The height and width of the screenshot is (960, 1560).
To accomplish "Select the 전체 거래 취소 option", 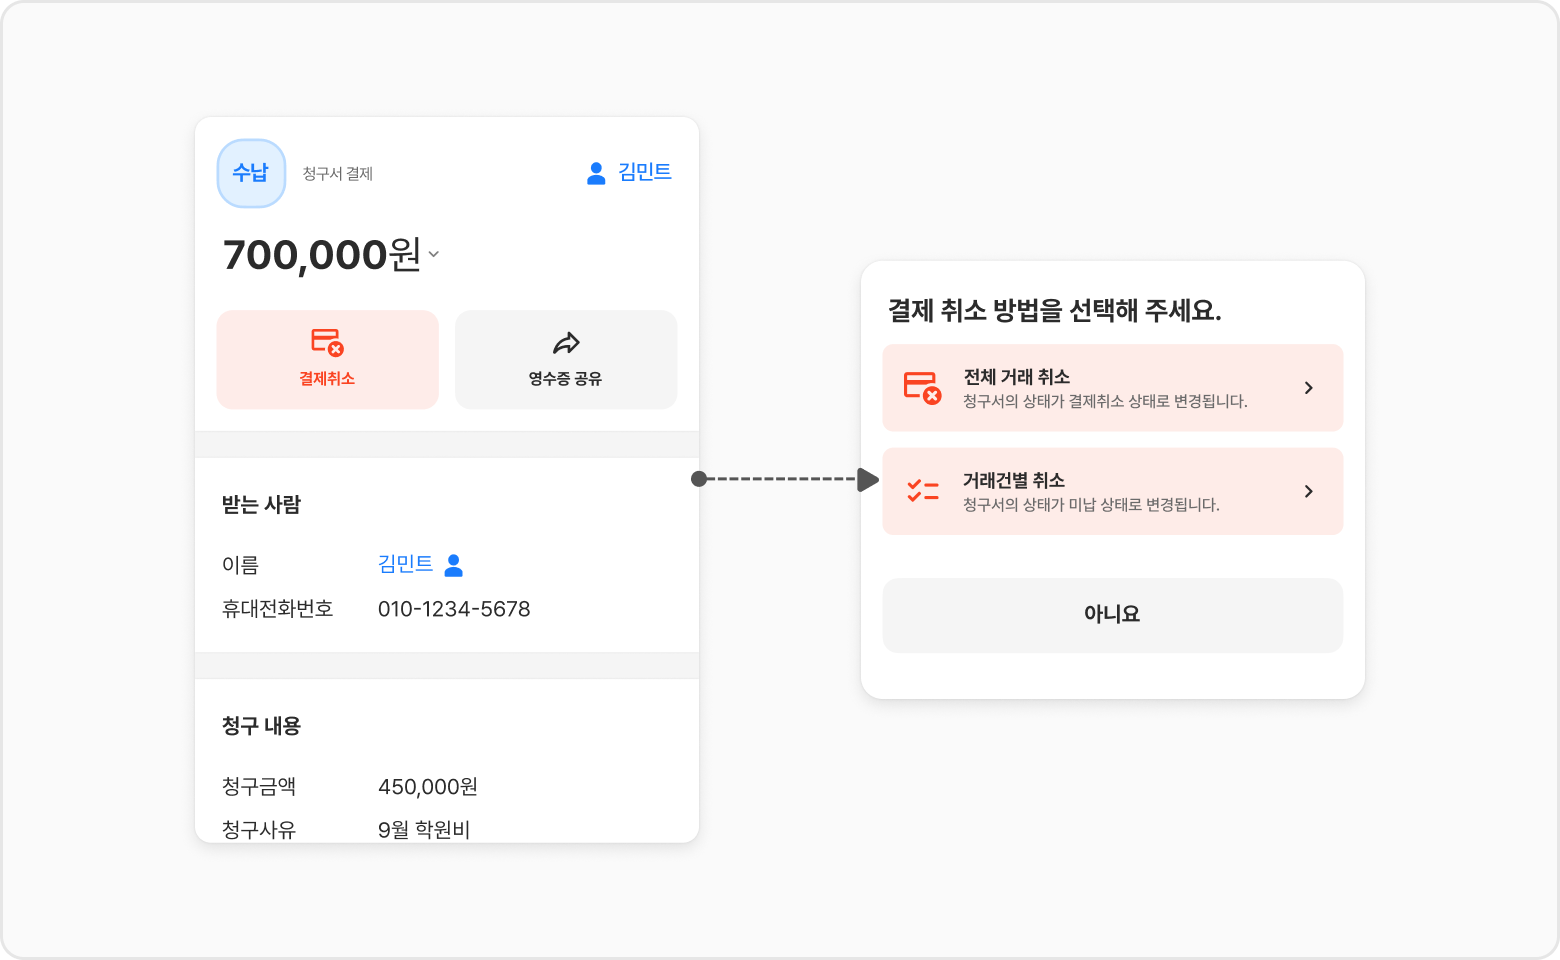I will tap(1112, 388).
